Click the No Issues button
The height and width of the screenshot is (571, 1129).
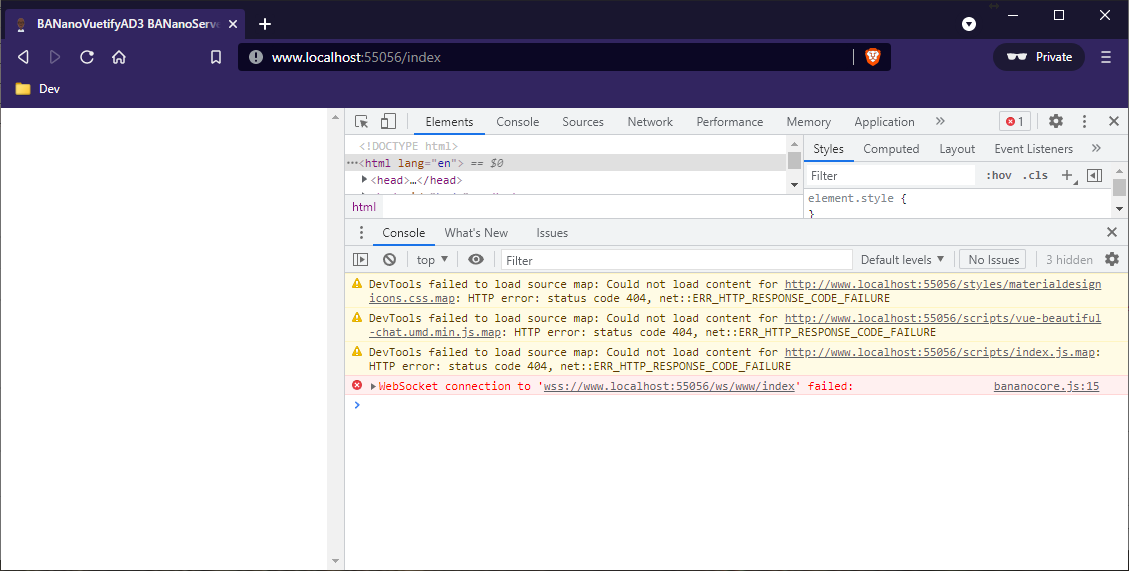994,260
